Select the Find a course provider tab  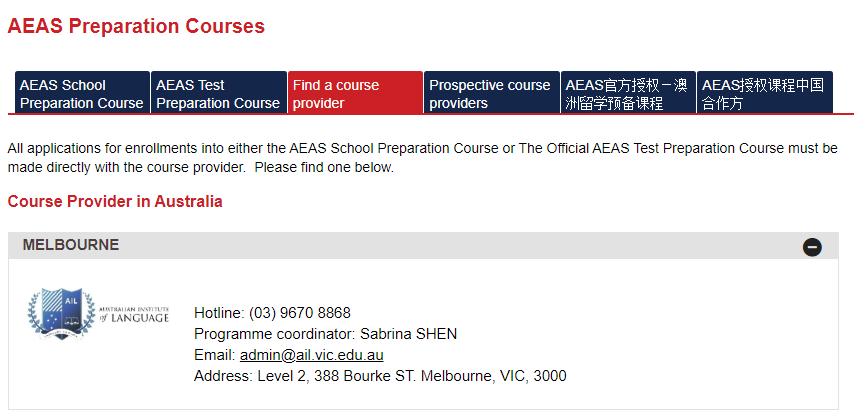click(x=355, y=93)
